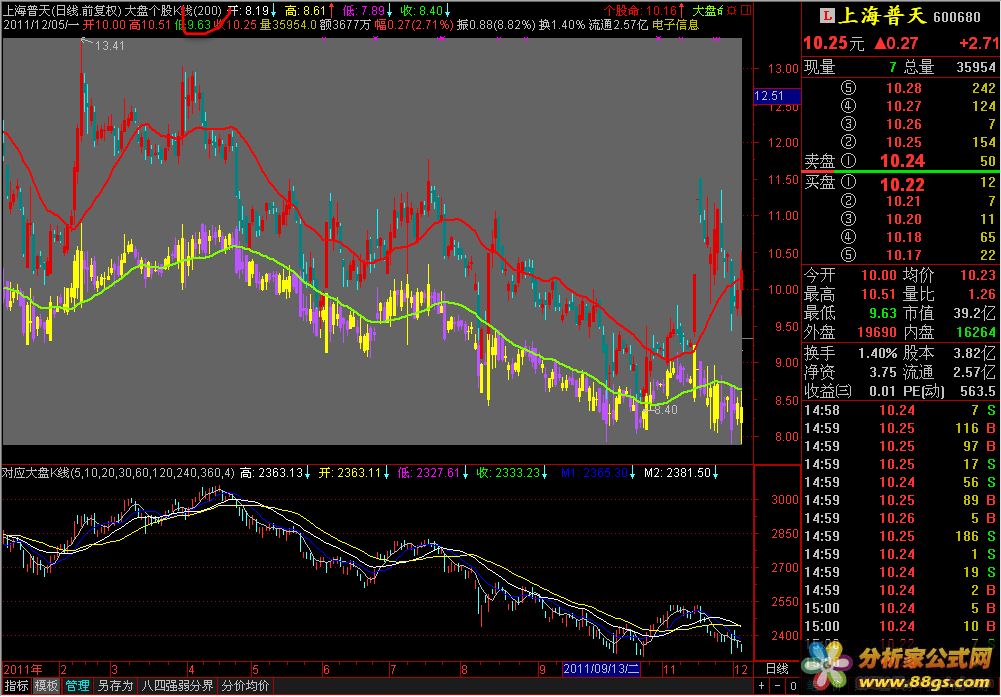Click buy level ④ price 10.18
1001x697 pixels.
pyautogui.click(x=903, y=237)
